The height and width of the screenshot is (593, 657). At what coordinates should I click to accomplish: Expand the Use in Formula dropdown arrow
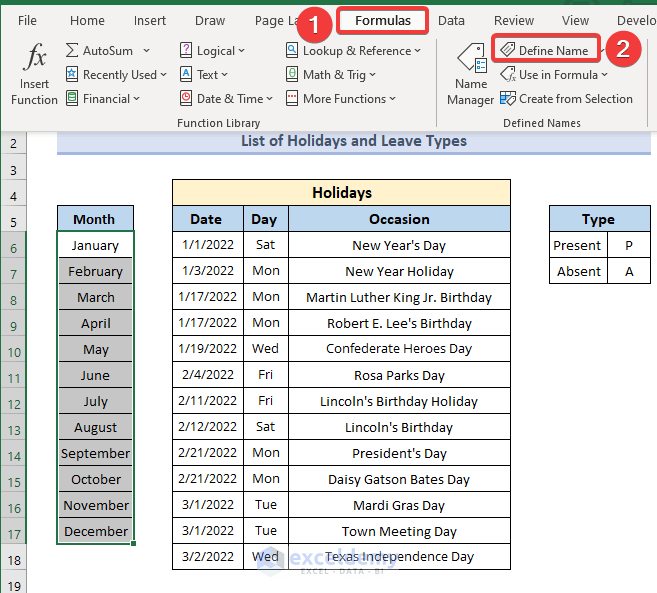[x=604, y=75]
